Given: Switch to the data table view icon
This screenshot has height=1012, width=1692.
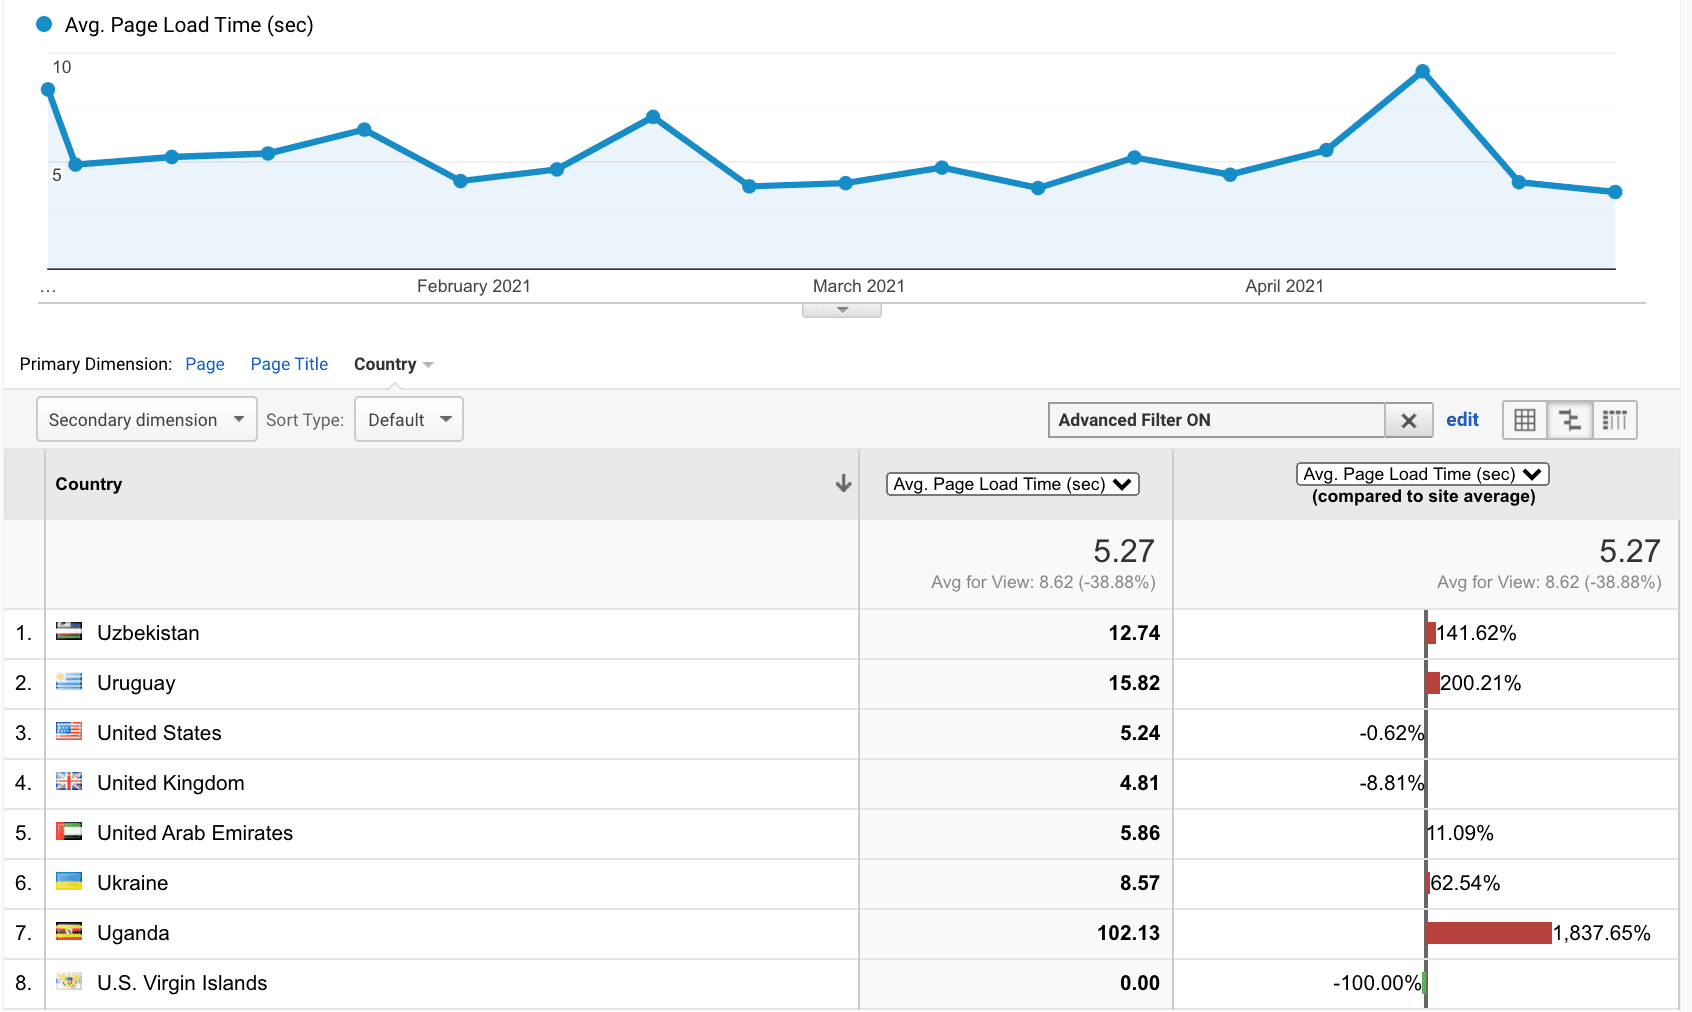Looking at the screenshot, I should coord(1524,420).
